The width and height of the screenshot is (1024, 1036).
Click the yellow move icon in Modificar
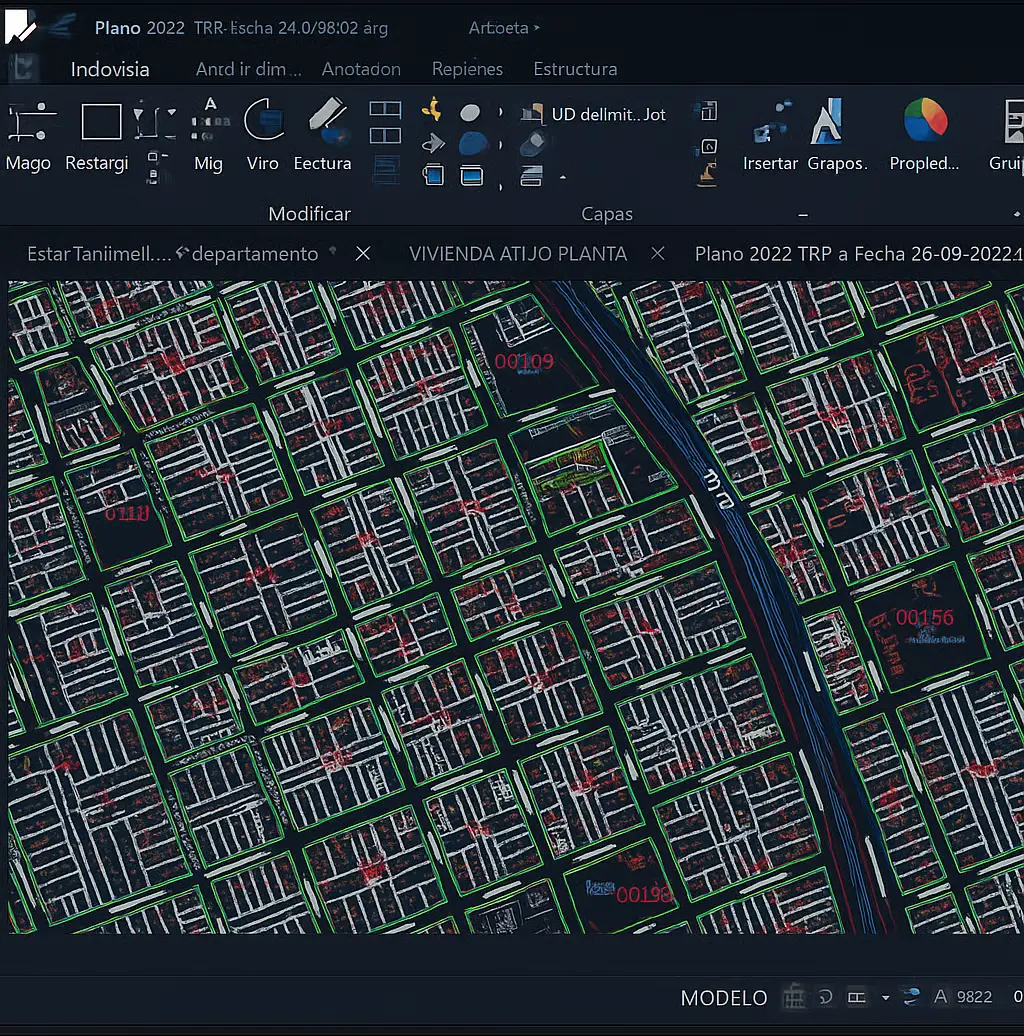pyautogui.click(x=431, y=110)
